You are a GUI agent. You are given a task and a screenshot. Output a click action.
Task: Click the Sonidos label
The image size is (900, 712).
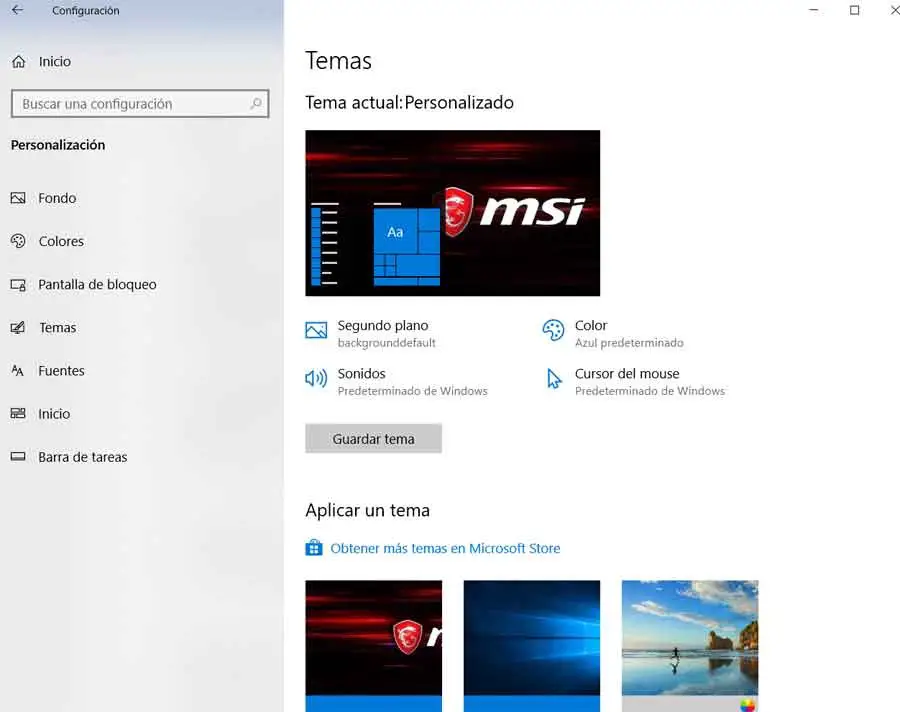tap(362, 374)
